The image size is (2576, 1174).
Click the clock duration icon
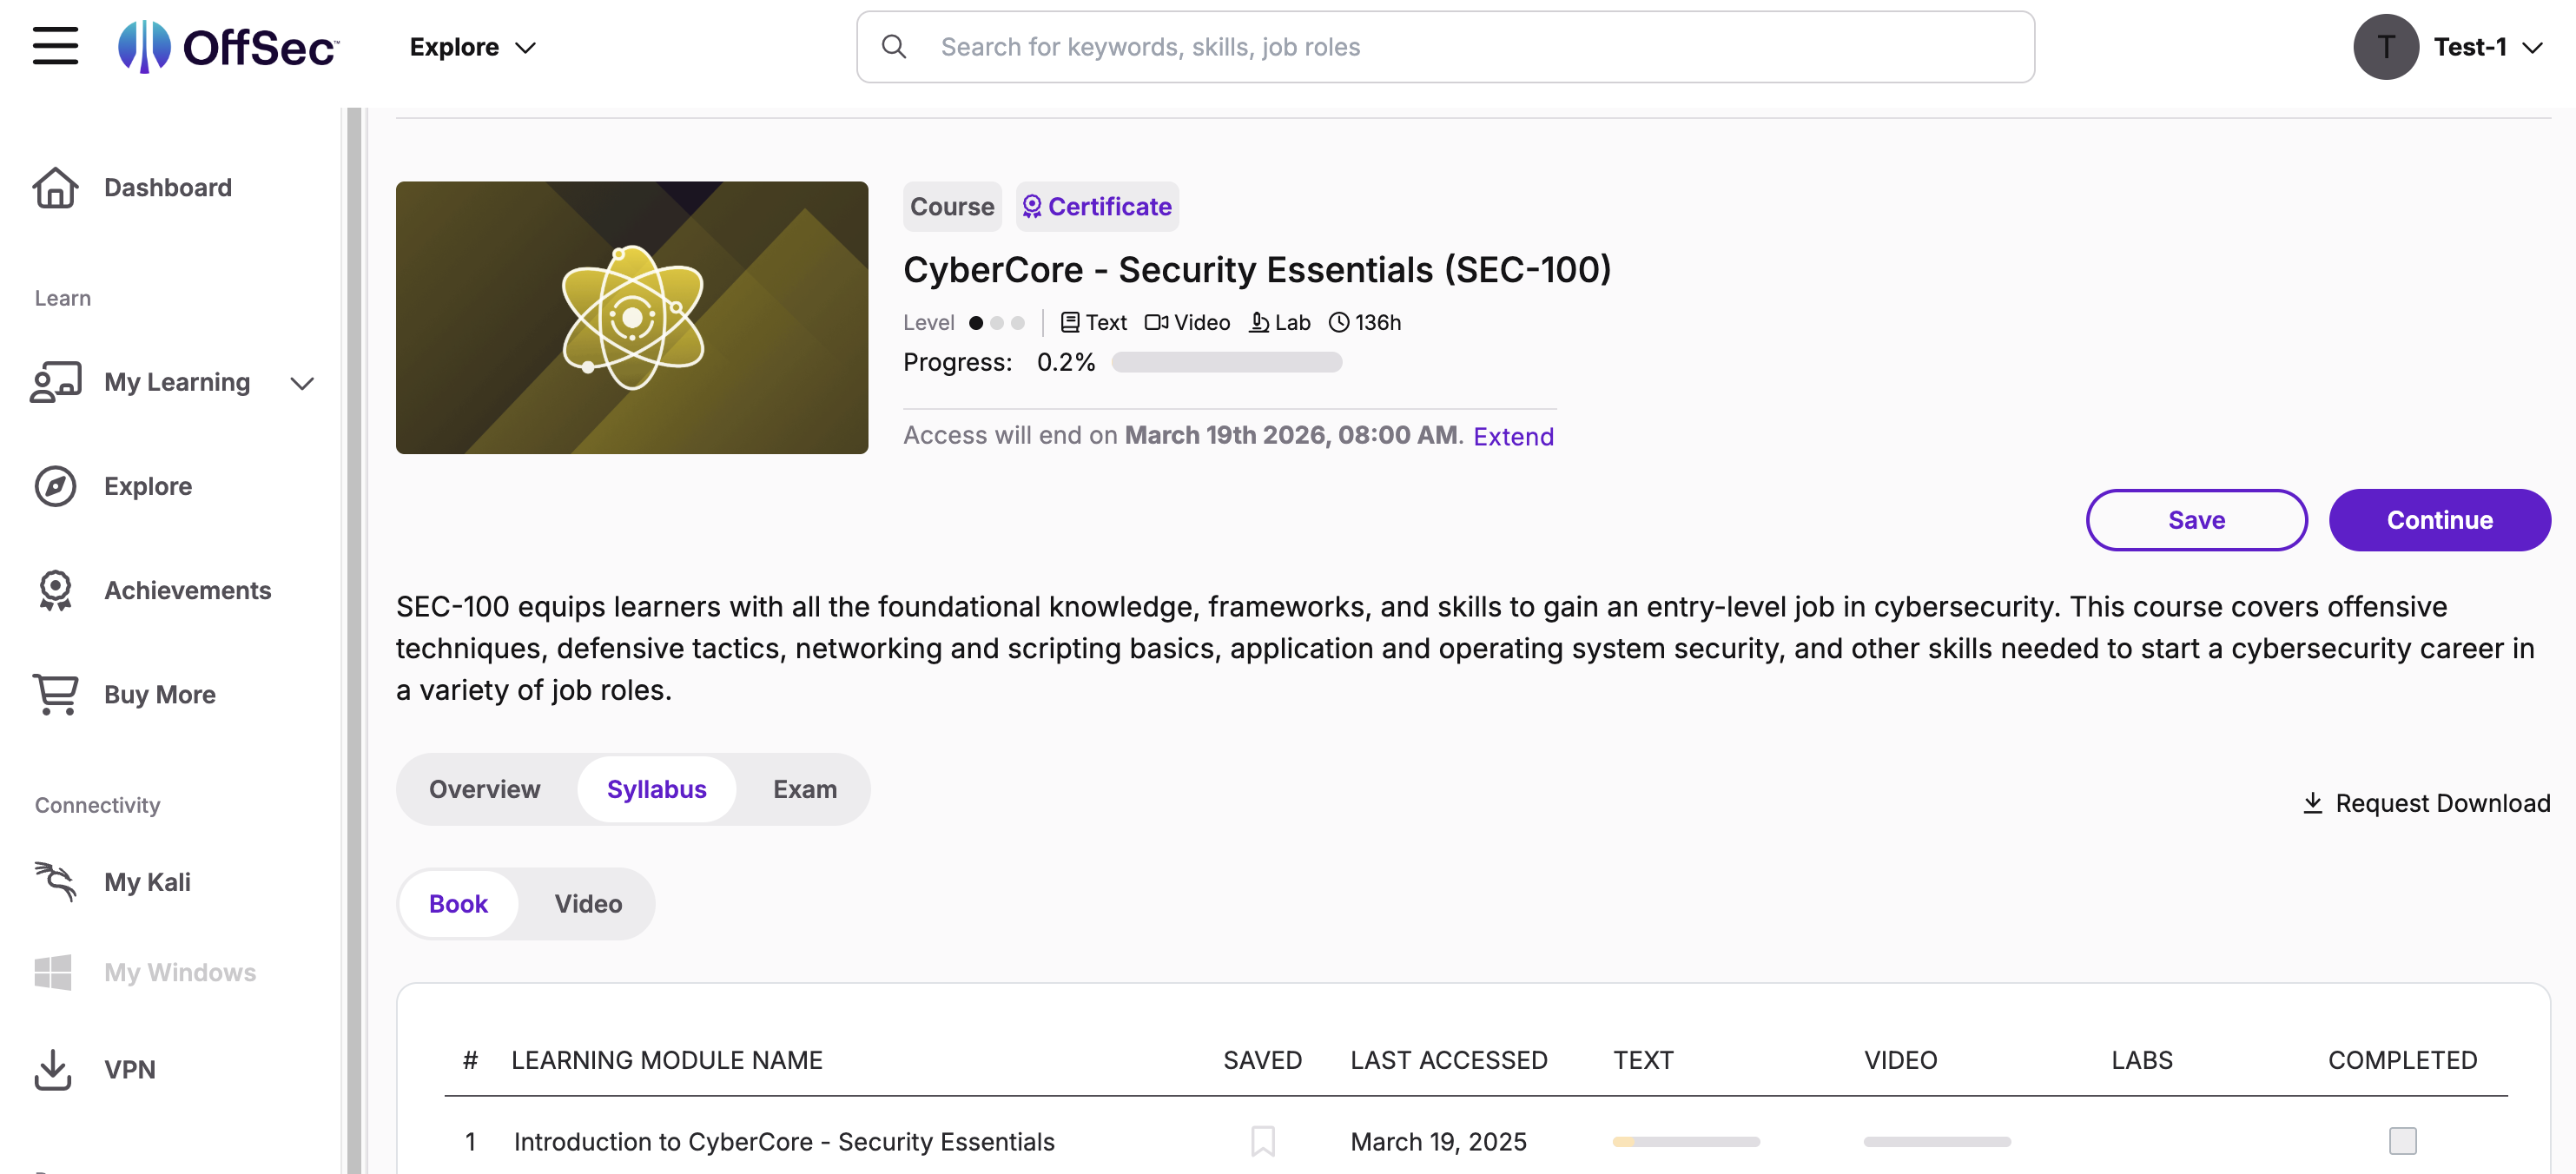[x=1339, y=322]
